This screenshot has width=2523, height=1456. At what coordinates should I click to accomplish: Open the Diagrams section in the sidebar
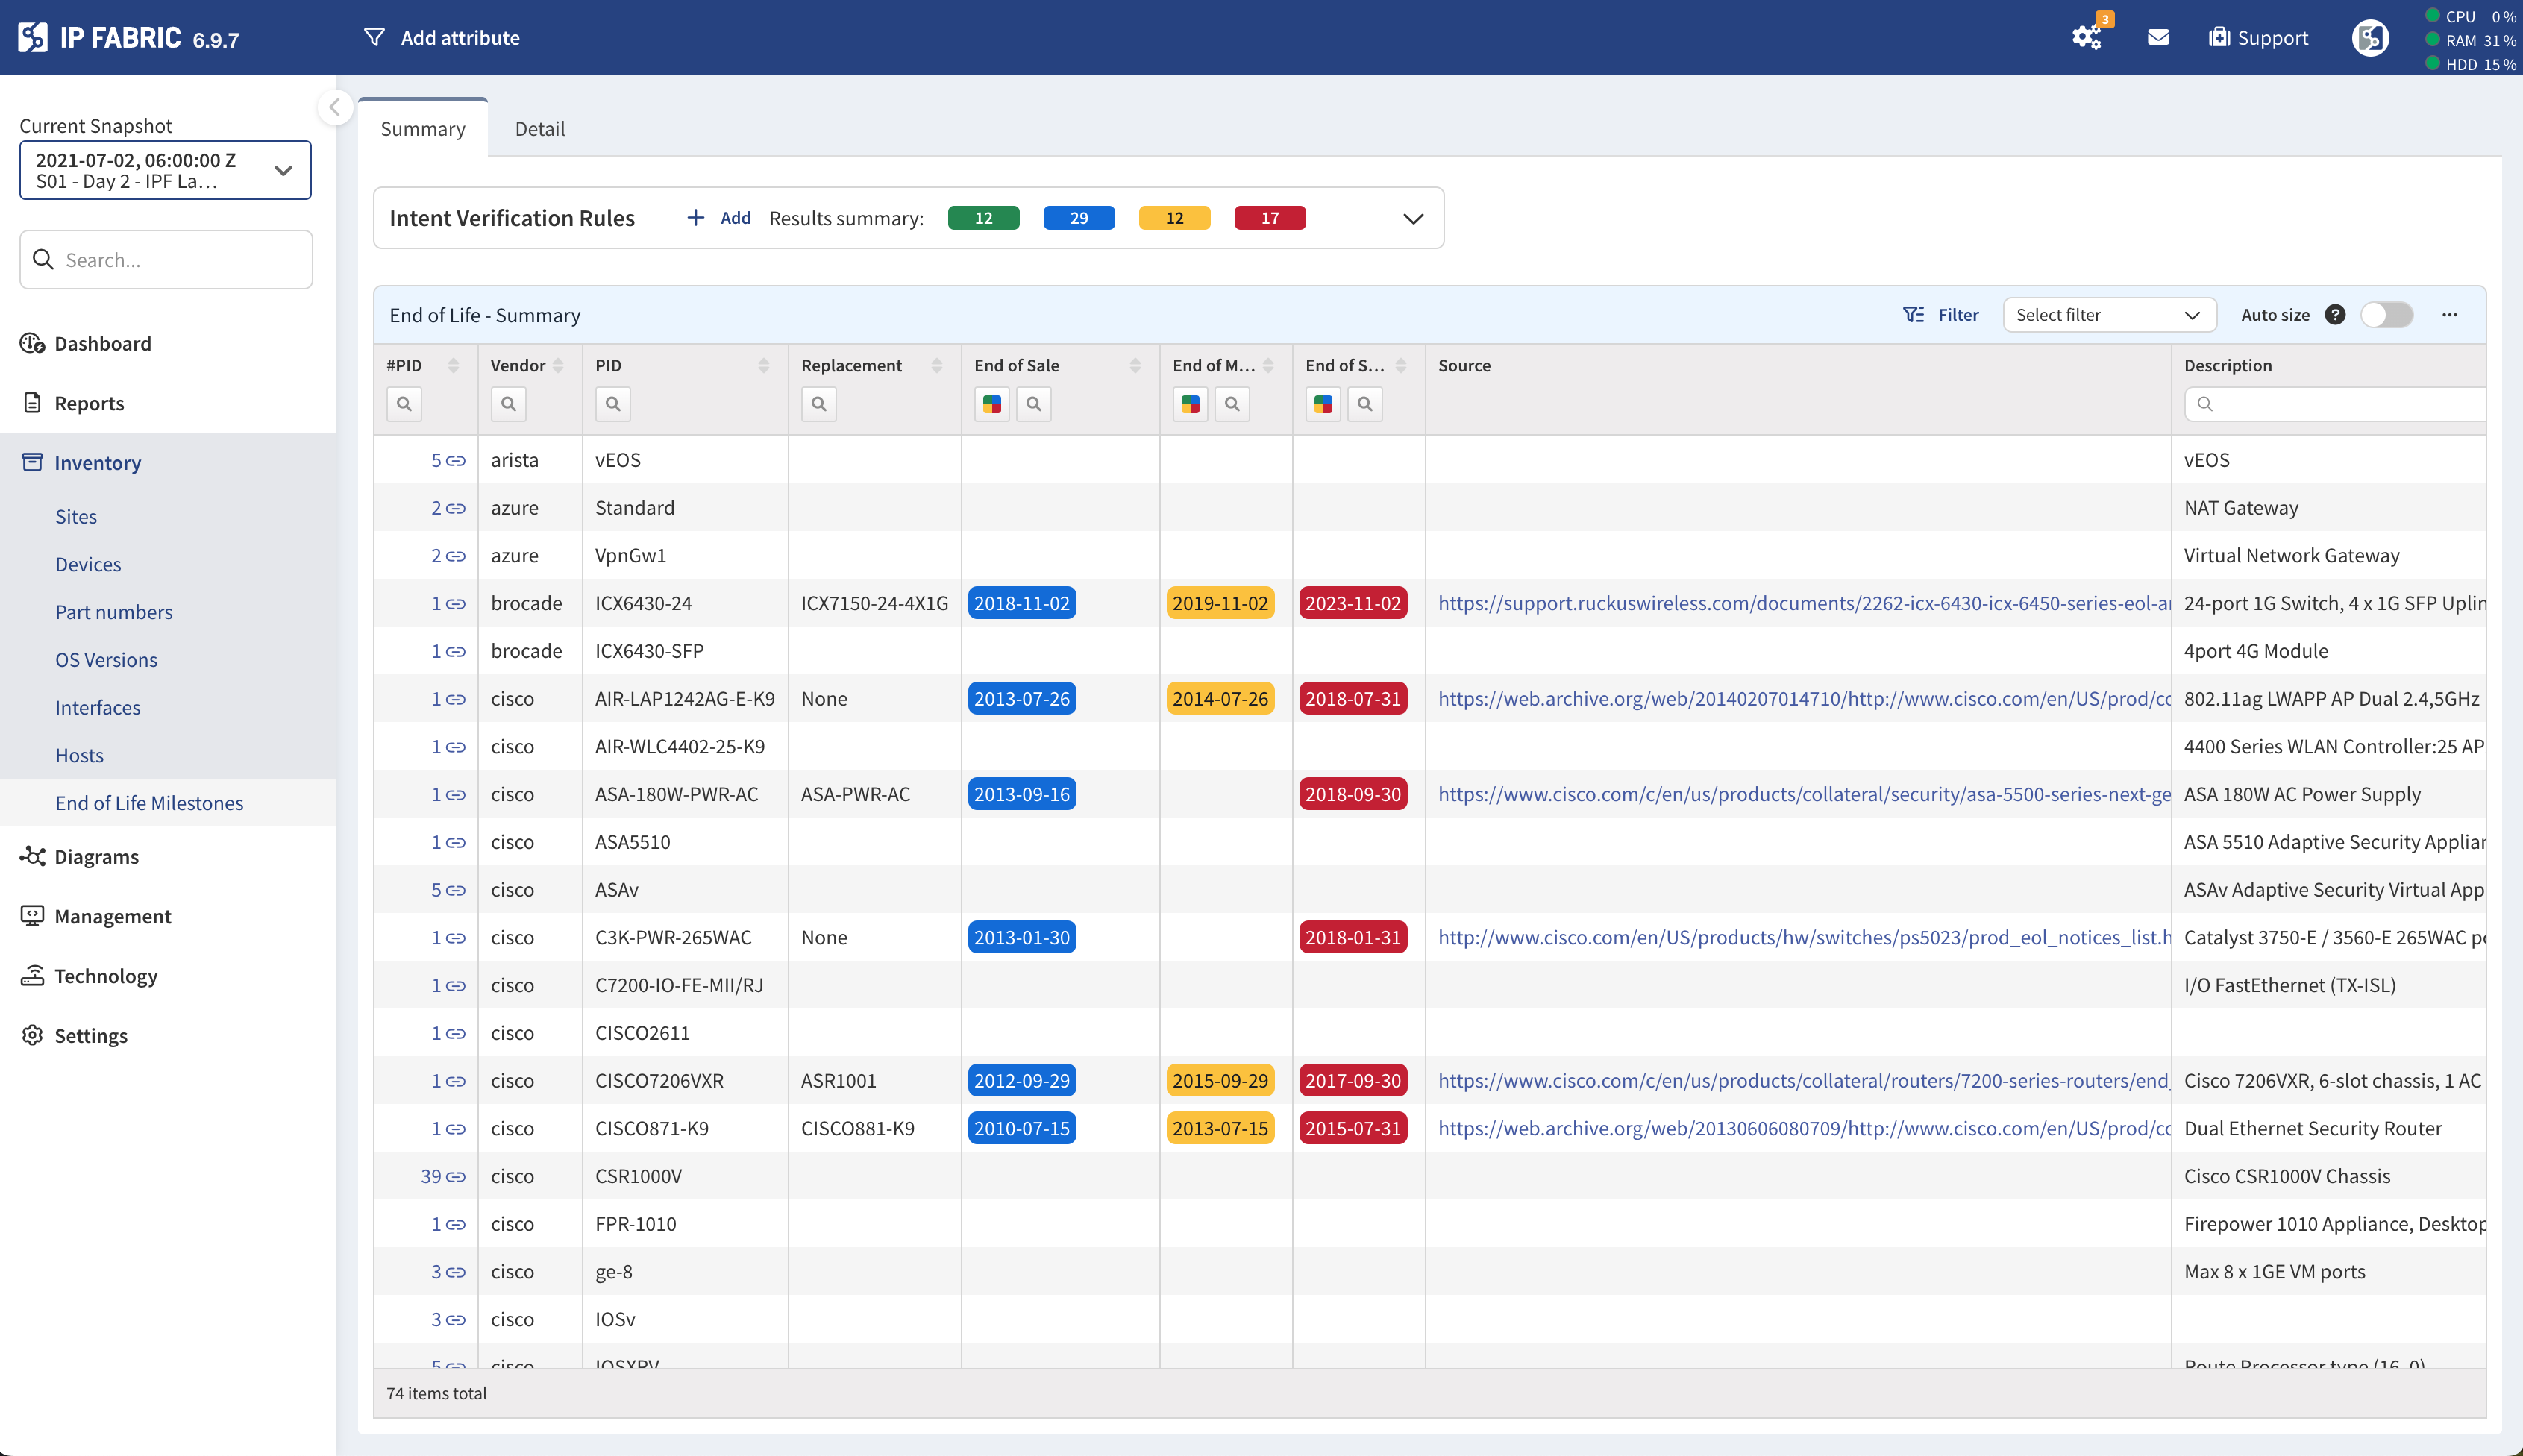click(x=96, y=856)
